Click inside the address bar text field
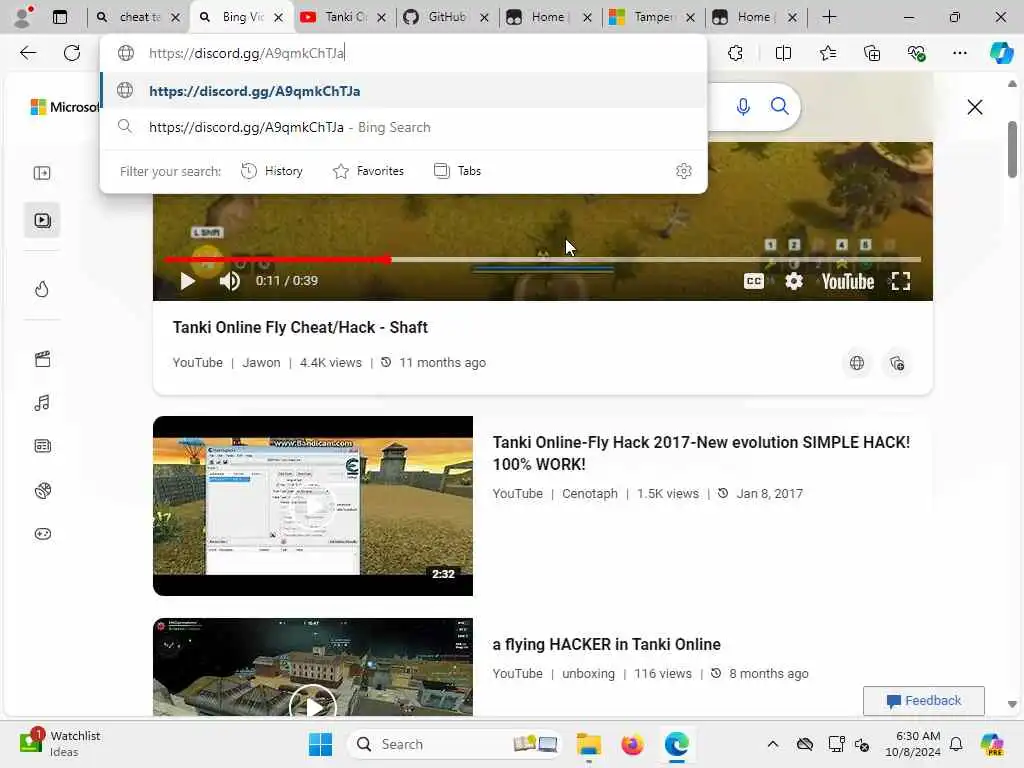The image size is (1024, 768). tap(418, 53)
